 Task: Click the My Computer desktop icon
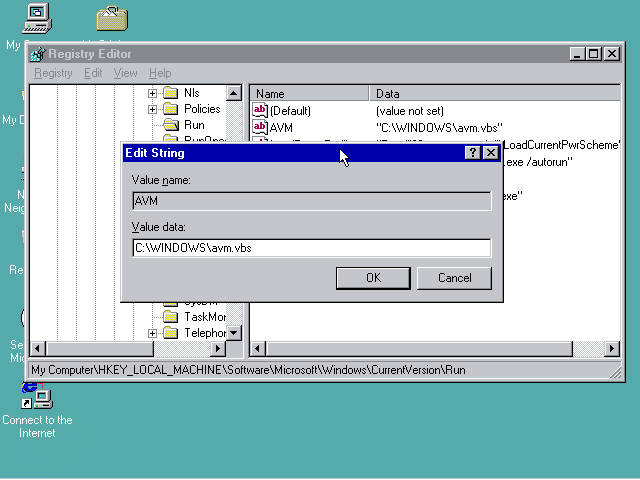click(37, 18)
